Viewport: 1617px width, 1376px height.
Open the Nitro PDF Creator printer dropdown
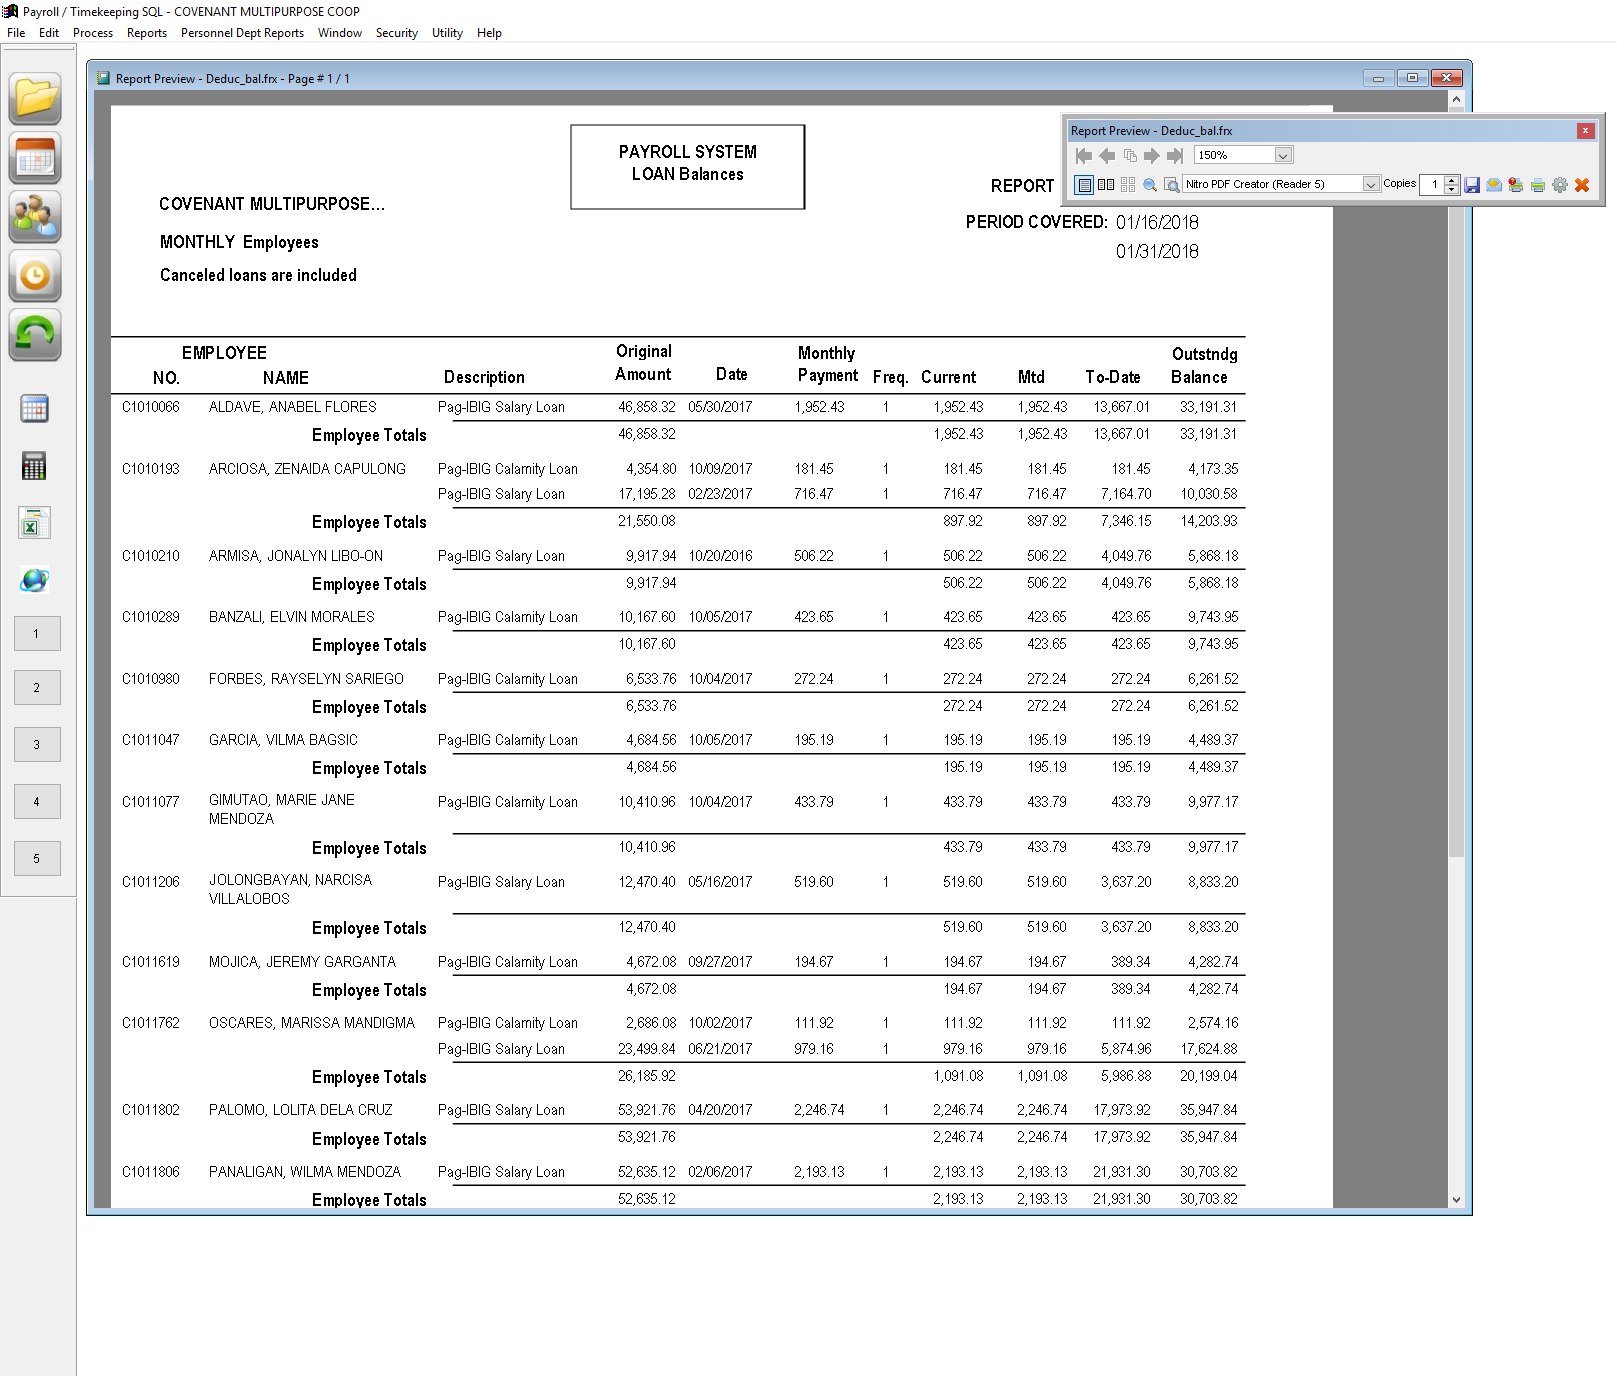click(1371, 184)
